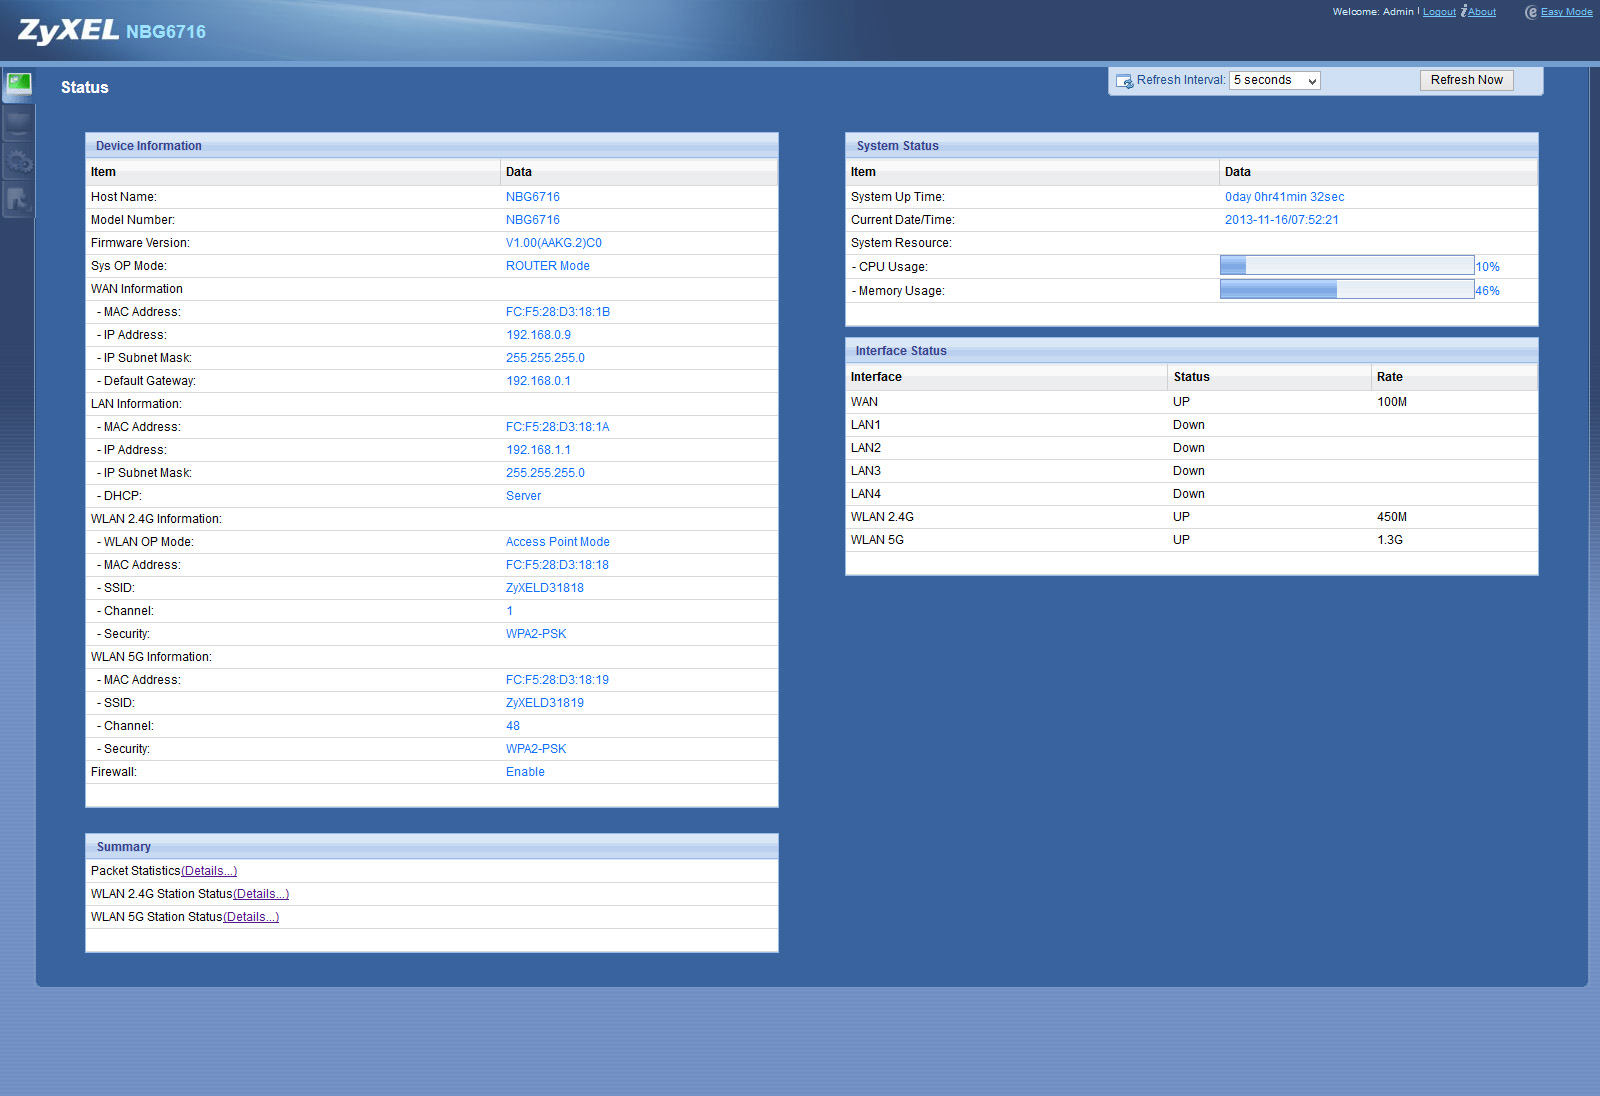Select current date/time 2013-11-16/07:52:21
Image resolution: width=1600 pixels, height=1096 pixels.
1282,220
